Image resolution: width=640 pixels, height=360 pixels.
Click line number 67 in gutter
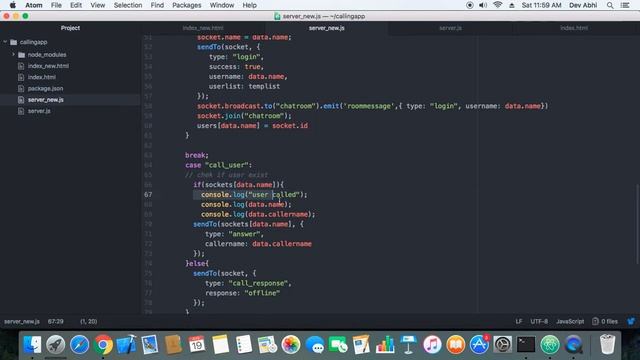click(148, 195)
